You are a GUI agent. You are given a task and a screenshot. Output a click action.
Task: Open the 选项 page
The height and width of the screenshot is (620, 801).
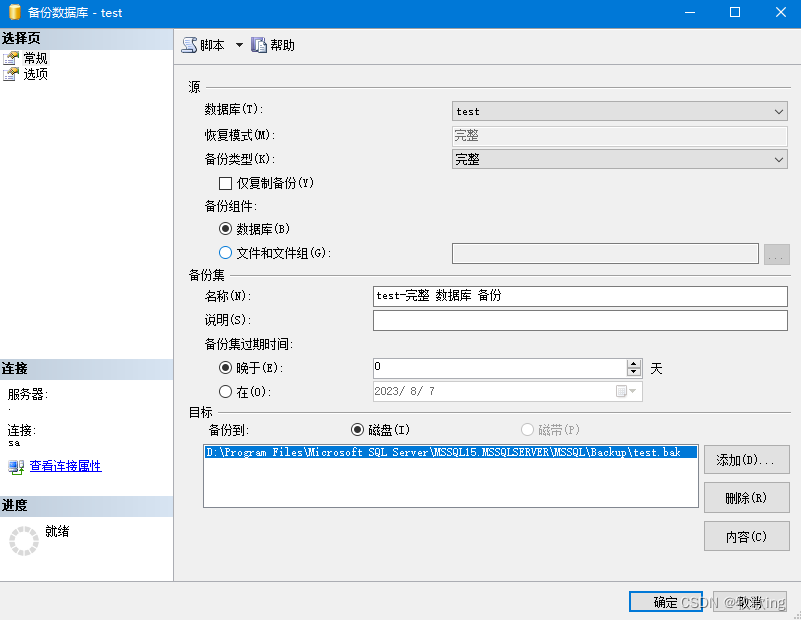click(35, 74)
